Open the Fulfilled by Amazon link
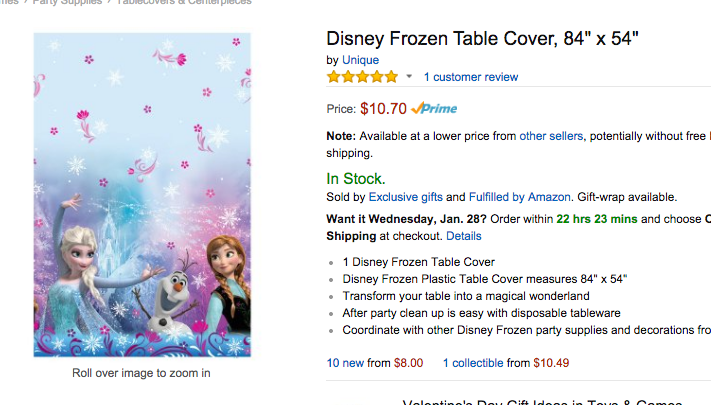Image resolution: width=711 pixels, height=405 pixels. click(520, 197)
